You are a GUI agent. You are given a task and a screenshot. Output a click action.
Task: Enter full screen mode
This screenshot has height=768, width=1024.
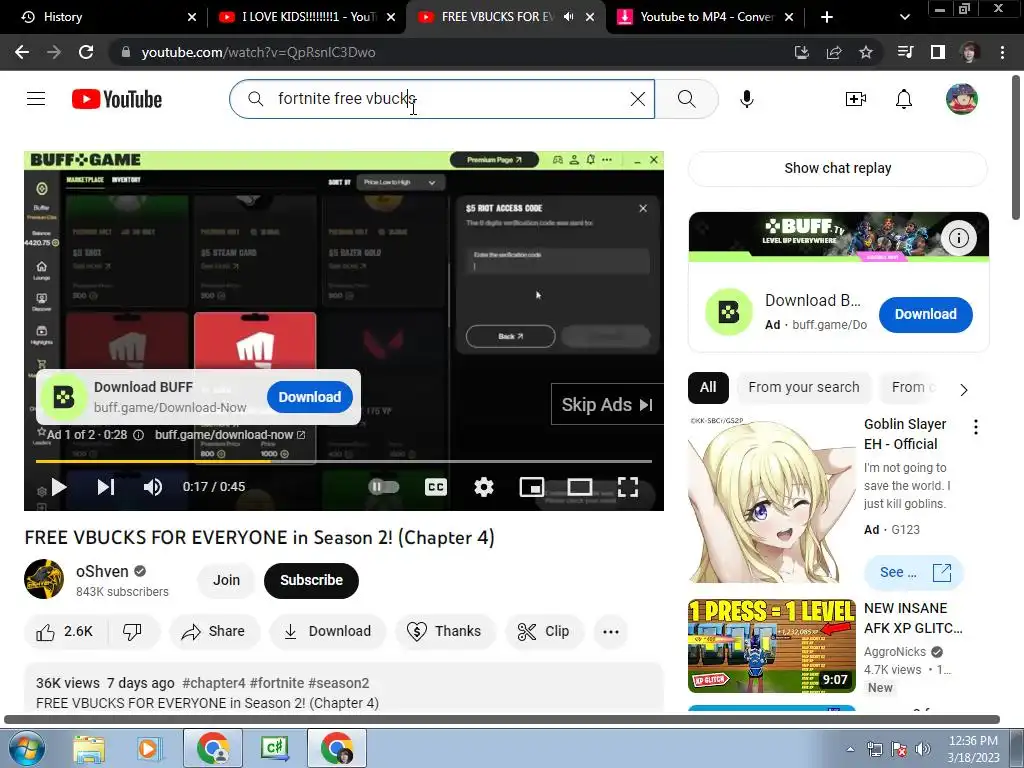click(628, 487)
